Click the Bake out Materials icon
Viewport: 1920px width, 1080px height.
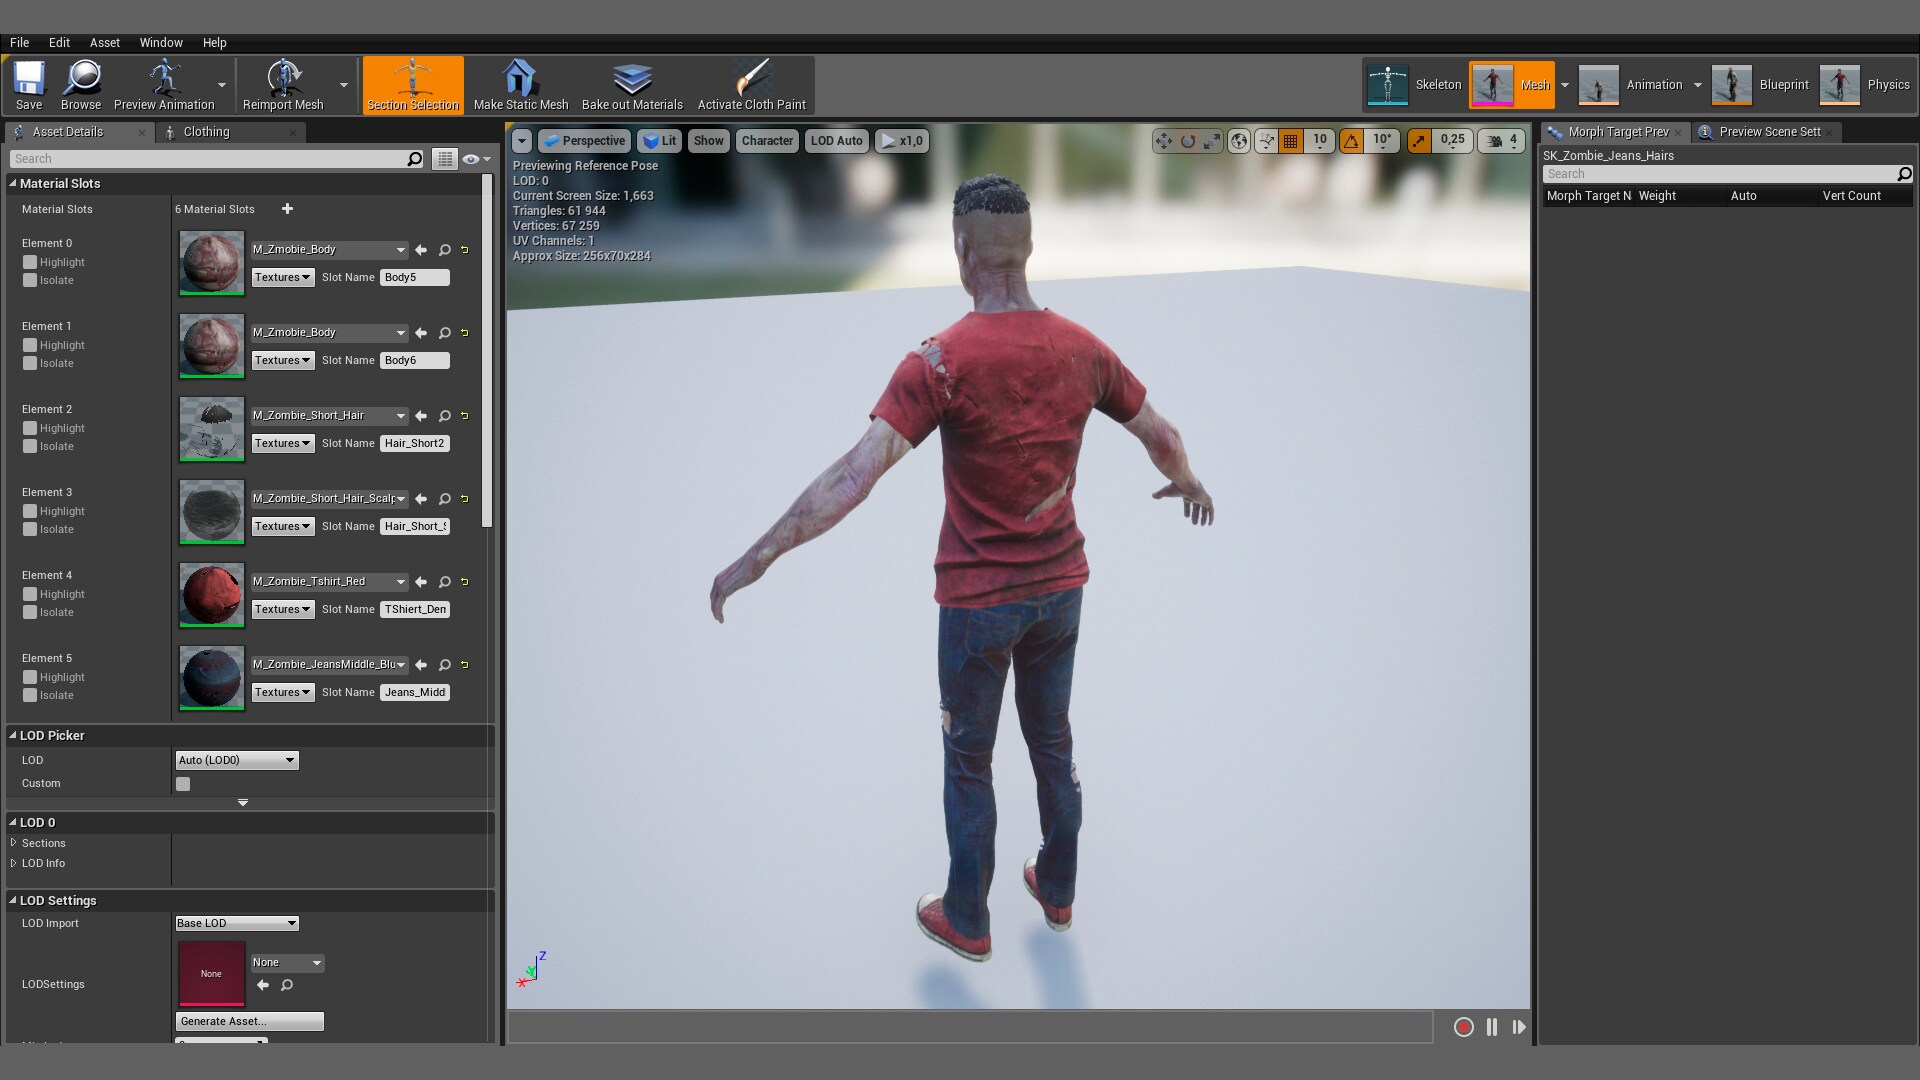point(632,79)
